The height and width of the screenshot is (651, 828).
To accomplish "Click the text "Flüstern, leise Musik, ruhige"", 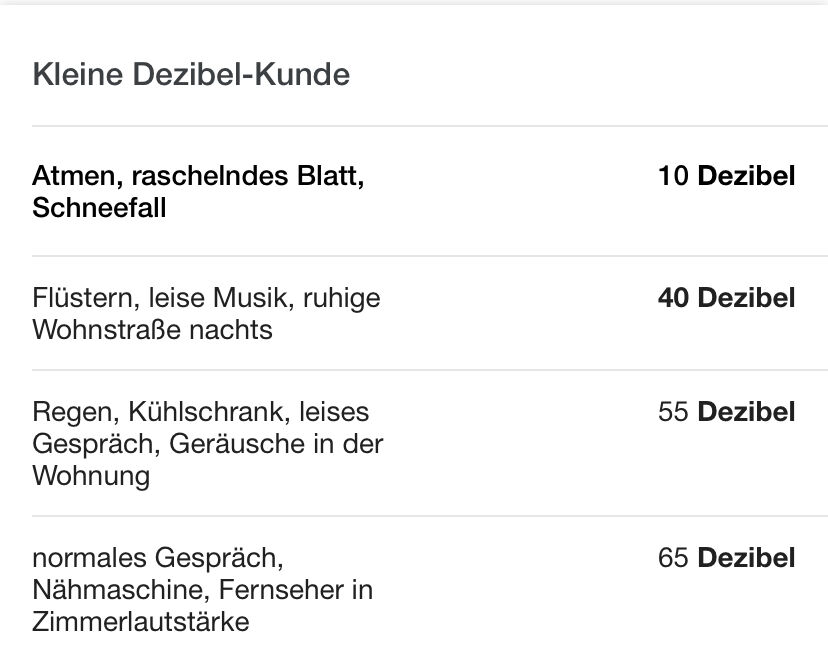I will 206,298.
